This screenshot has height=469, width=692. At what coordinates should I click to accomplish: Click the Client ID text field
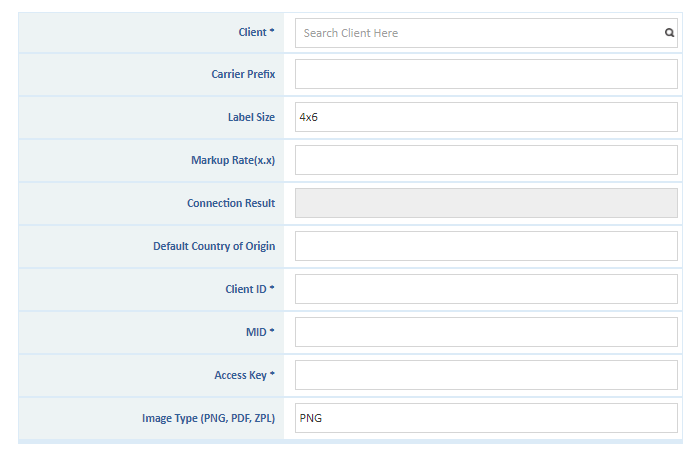coord(486,289)
